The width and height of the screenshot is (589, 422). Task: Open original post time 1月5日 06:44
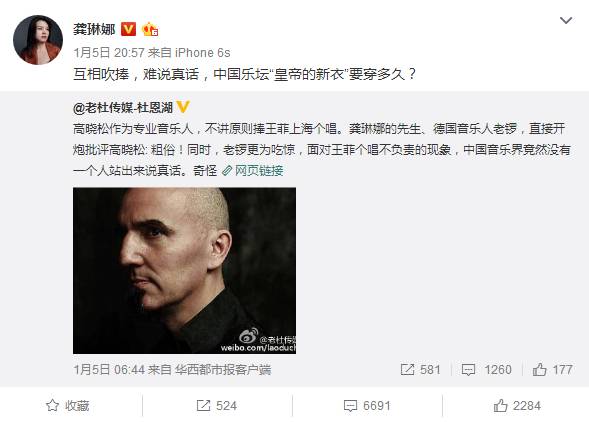click(x=109, y=370)
